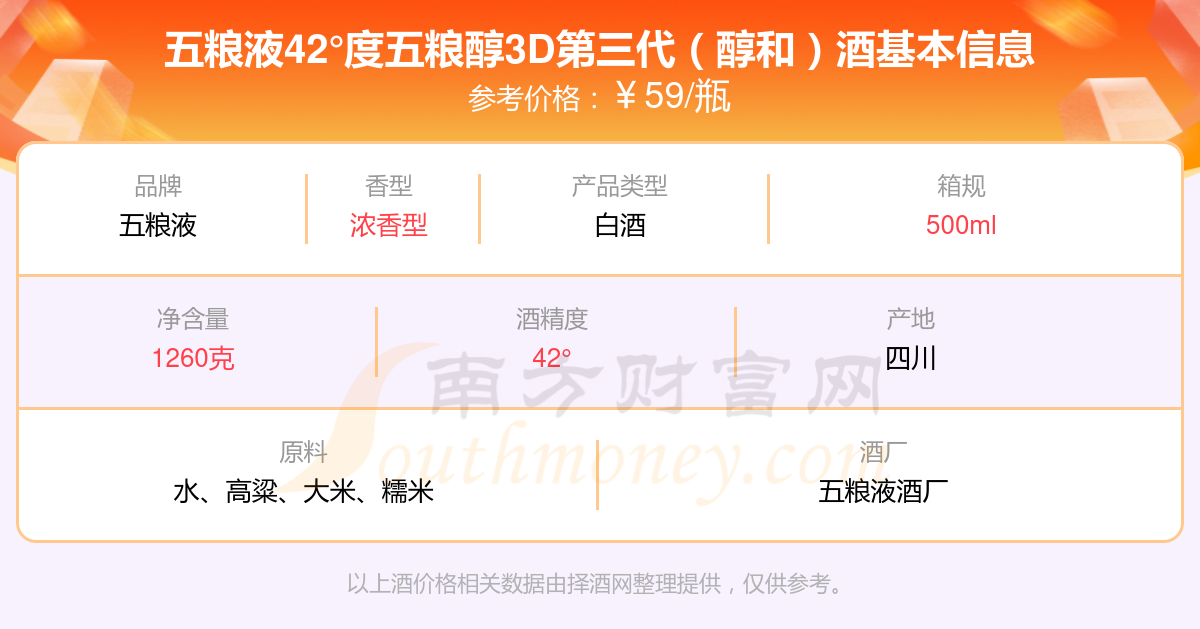The image size is (1200, 629).
Task: Click the 品牌 field label
Action: point(158,186)
